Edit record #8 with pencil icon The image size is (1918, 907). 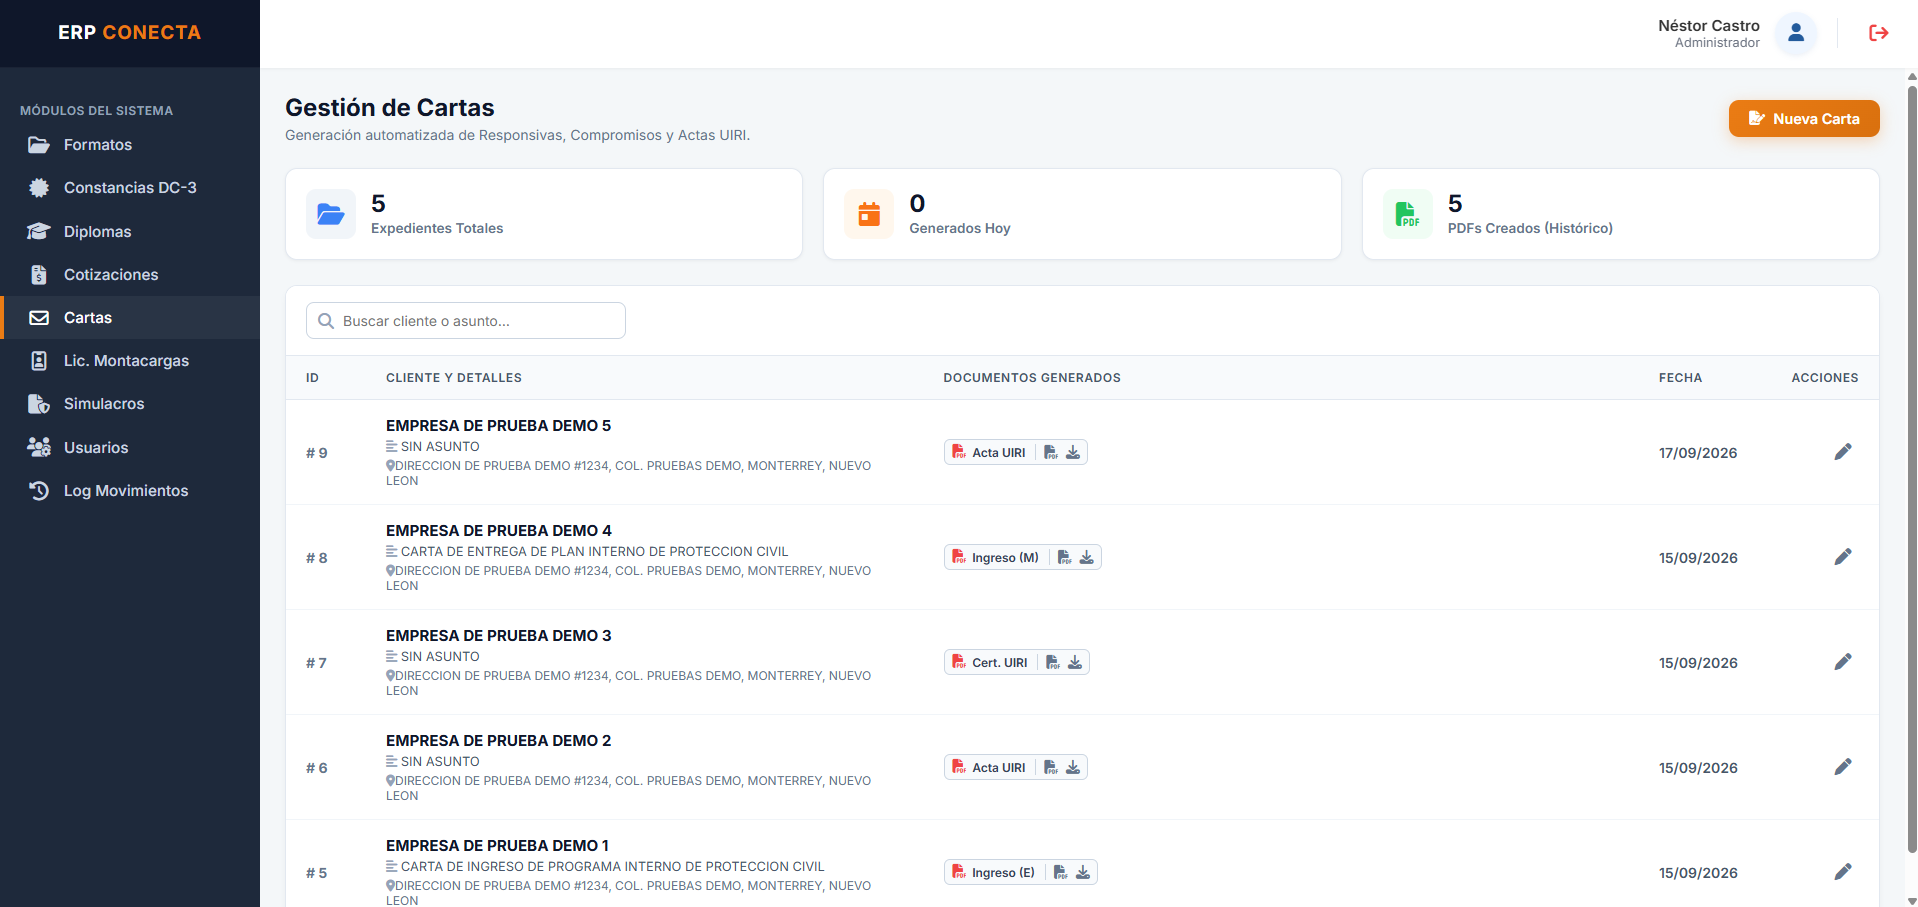[1843, 557]
